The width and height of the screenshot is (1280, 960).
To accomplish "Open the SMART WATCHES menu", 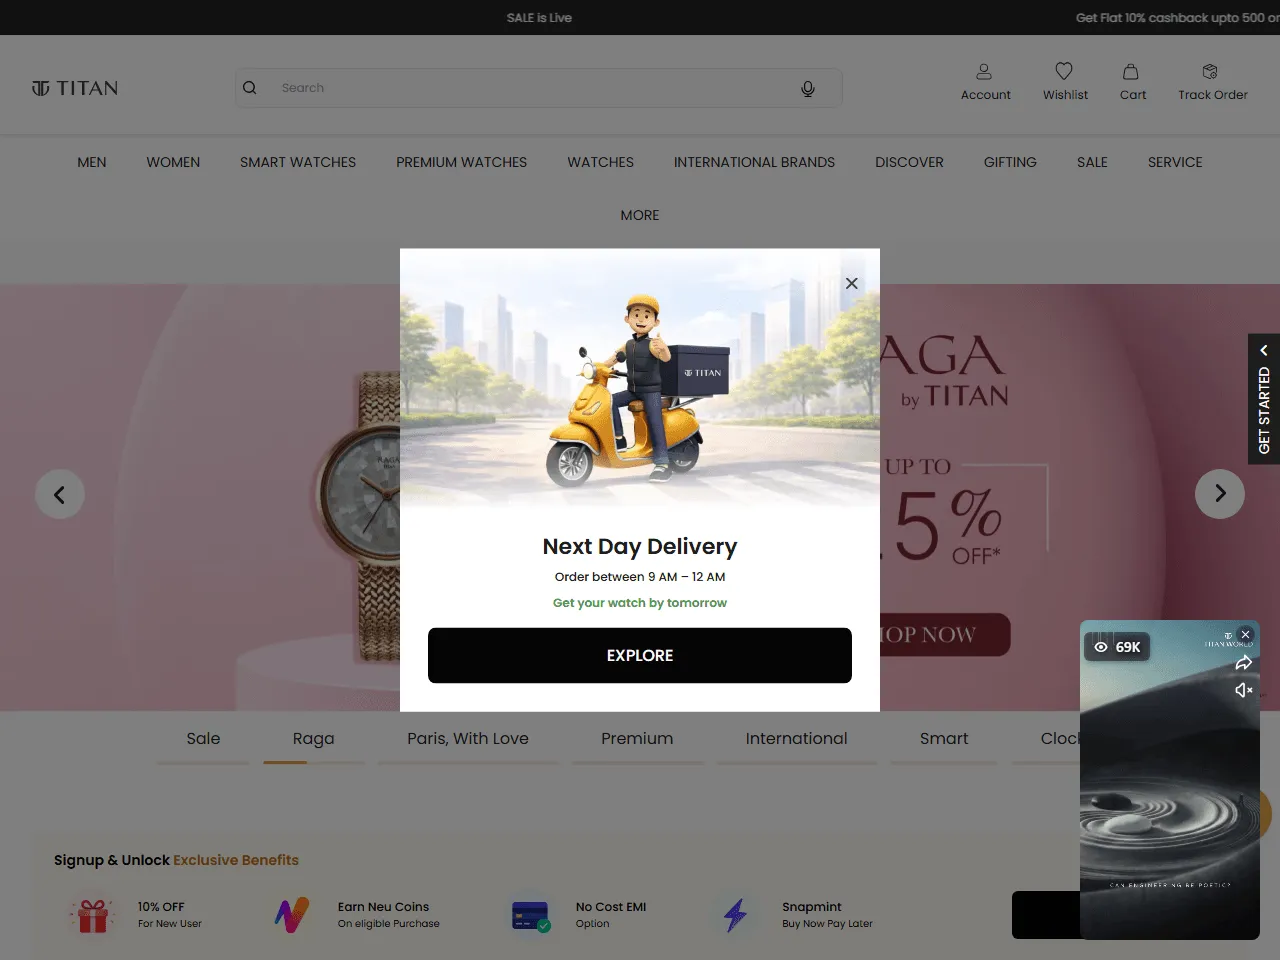I will click(298, 162).
